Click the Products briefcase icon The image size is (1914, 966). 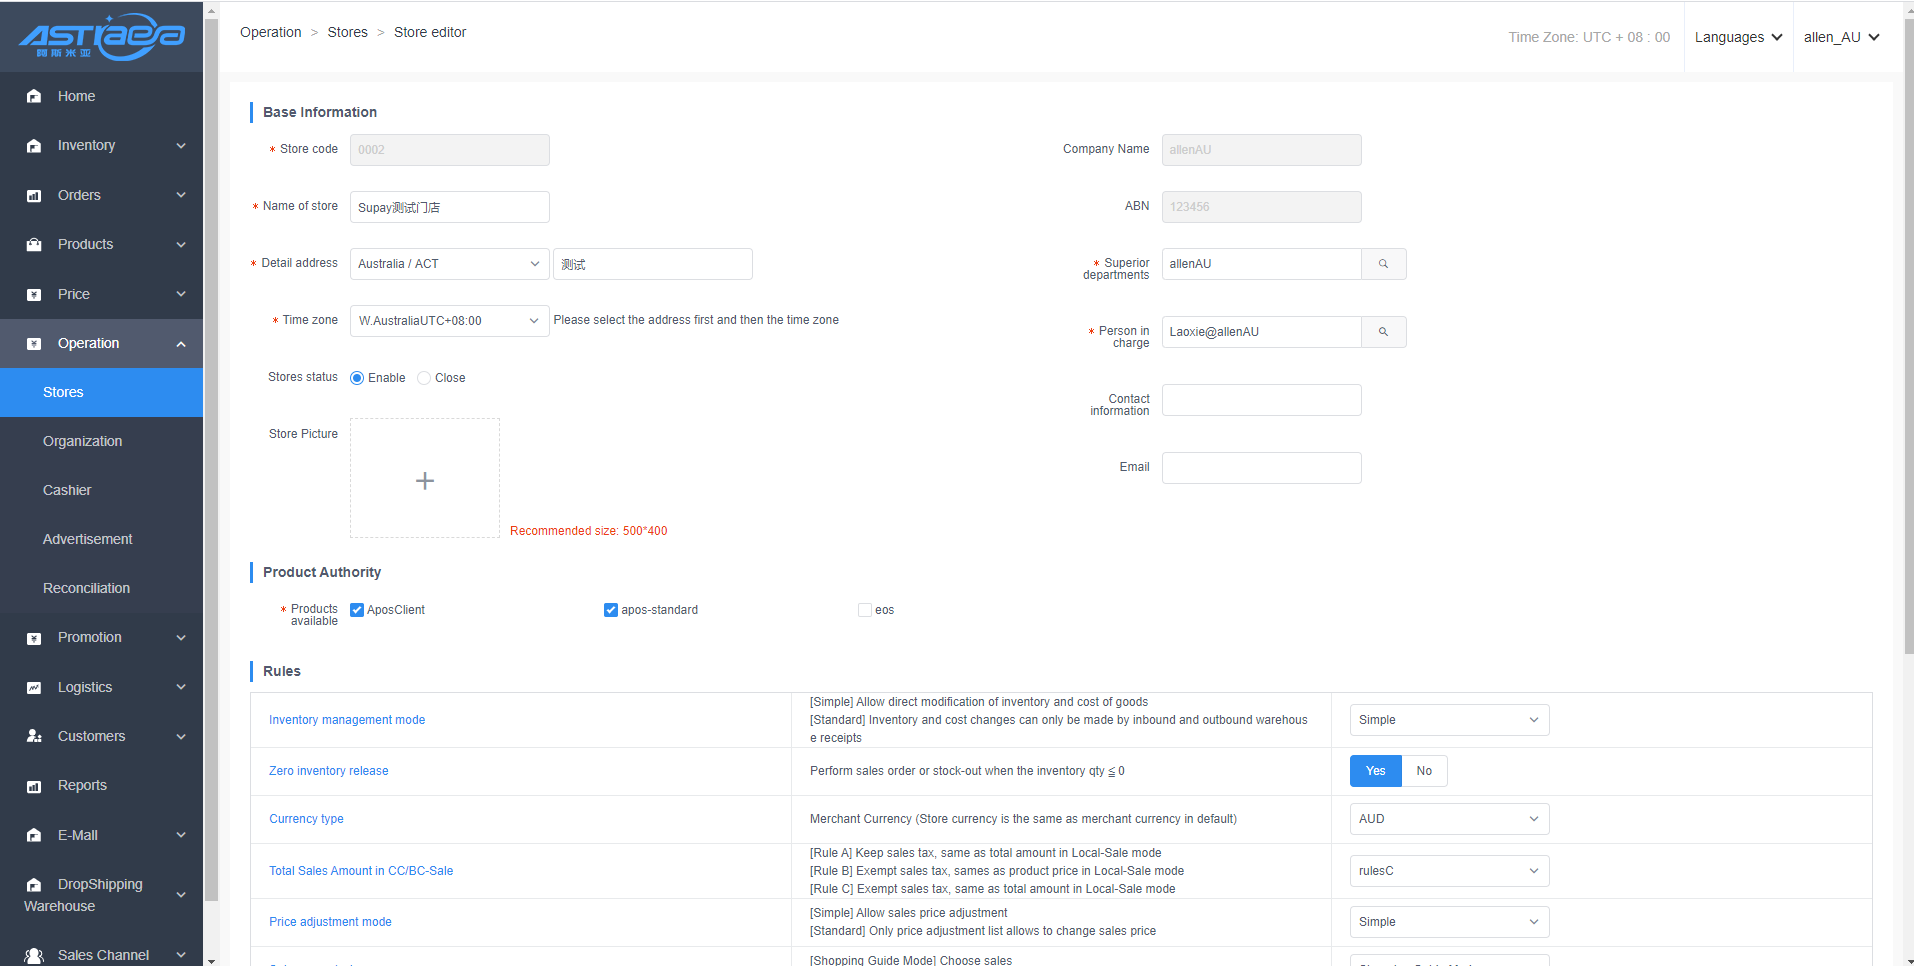pos(34,245)
